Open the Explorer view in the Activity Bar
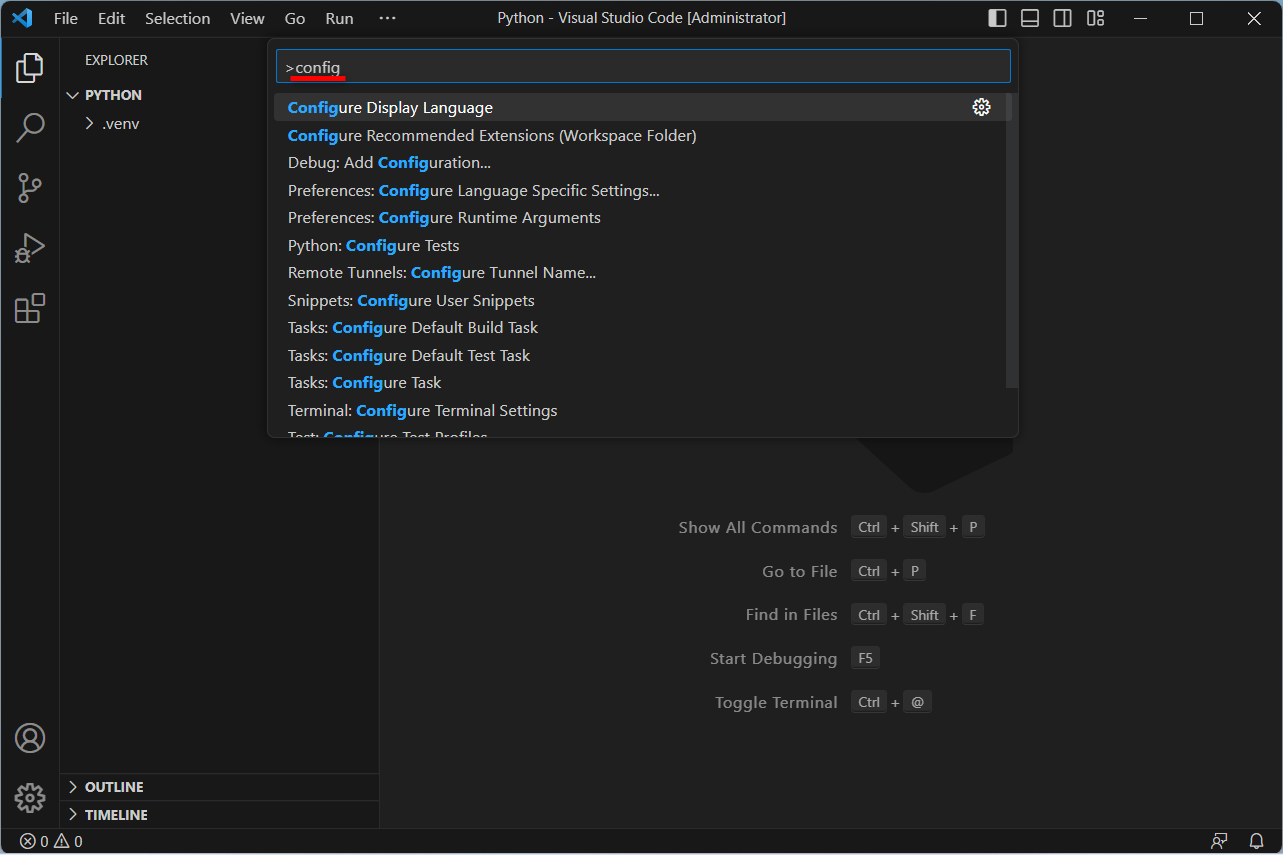Viewport: 1283px width, 855px height. (29, 67)
